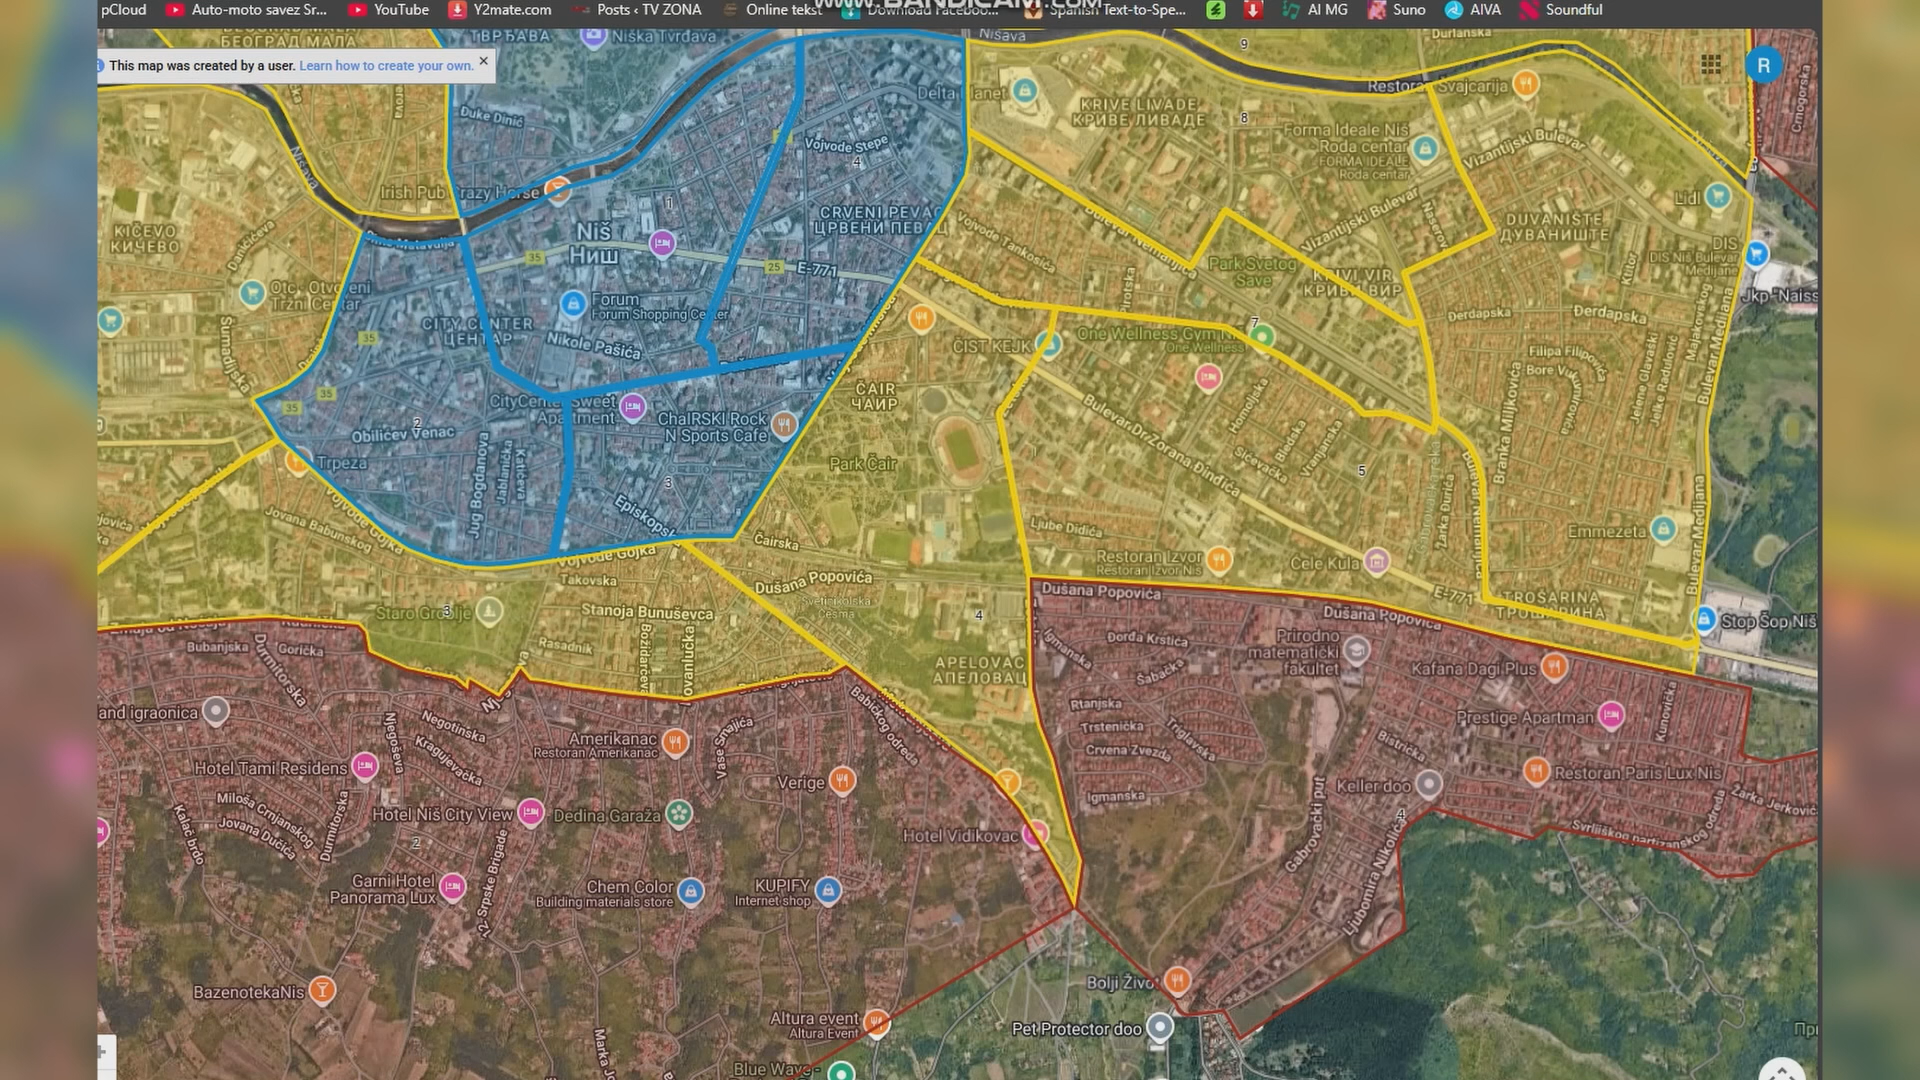Click the Restoran Amerikanac restaurant pin
The image size is (1920, 1080).
[676, 742]
